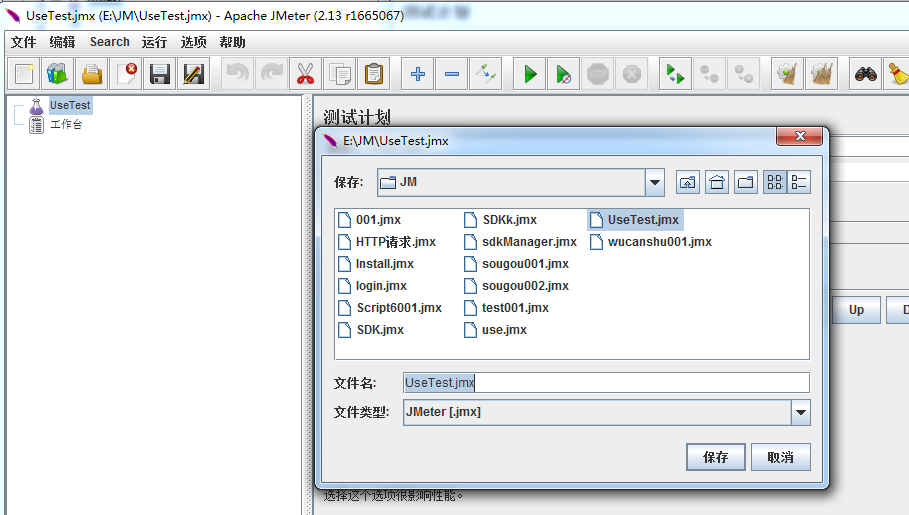Click the Stop test icon
This screenshot has height=515, width=909.
click(598, 74)
